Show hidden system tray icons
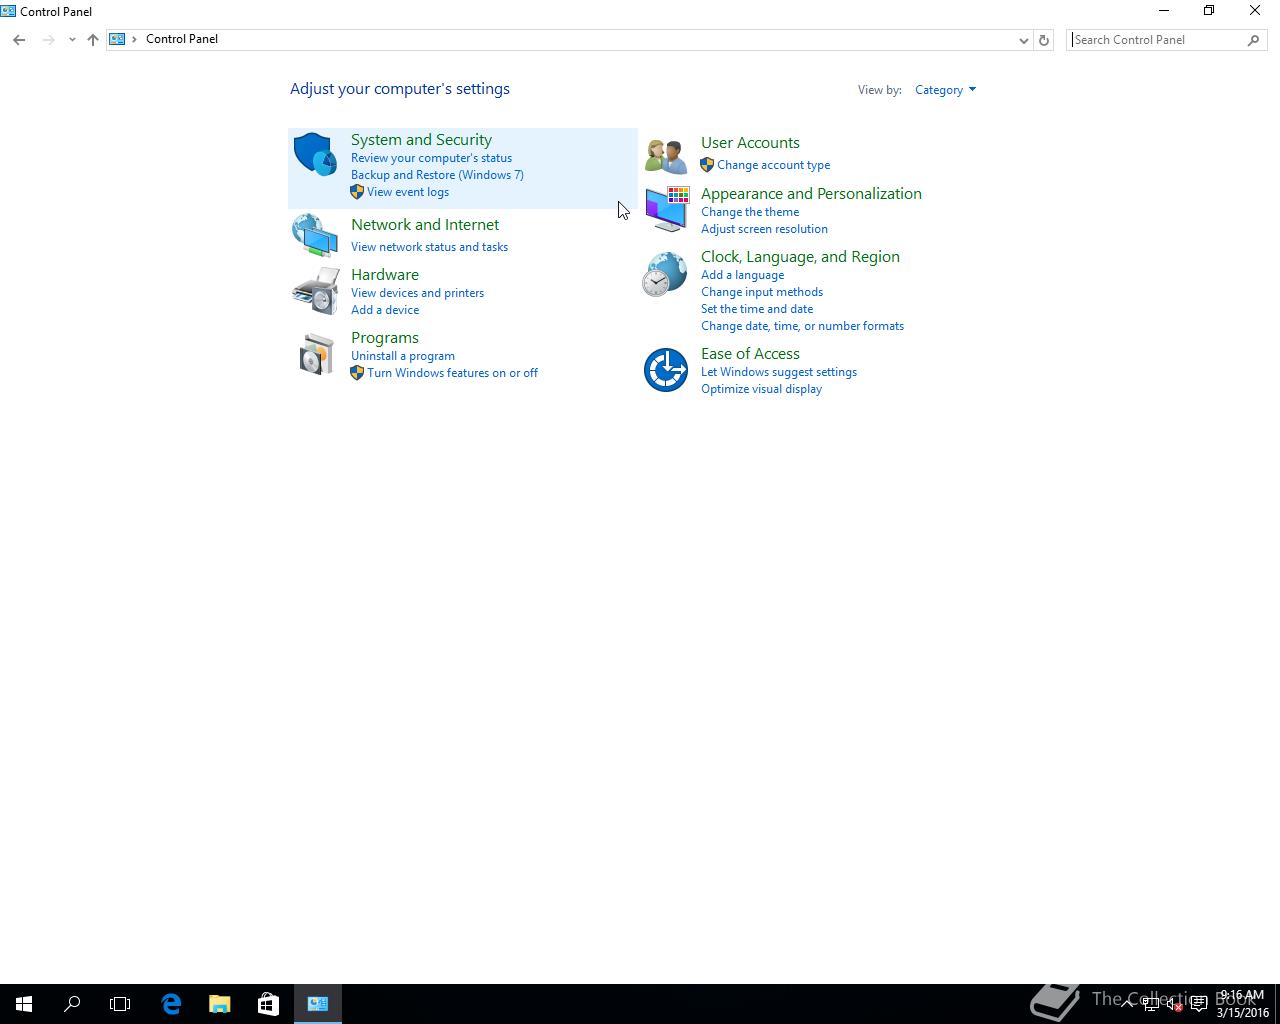The width and height of the screenshot is (1280, 1024). pyautogui.click(x=1127, y=1004)
